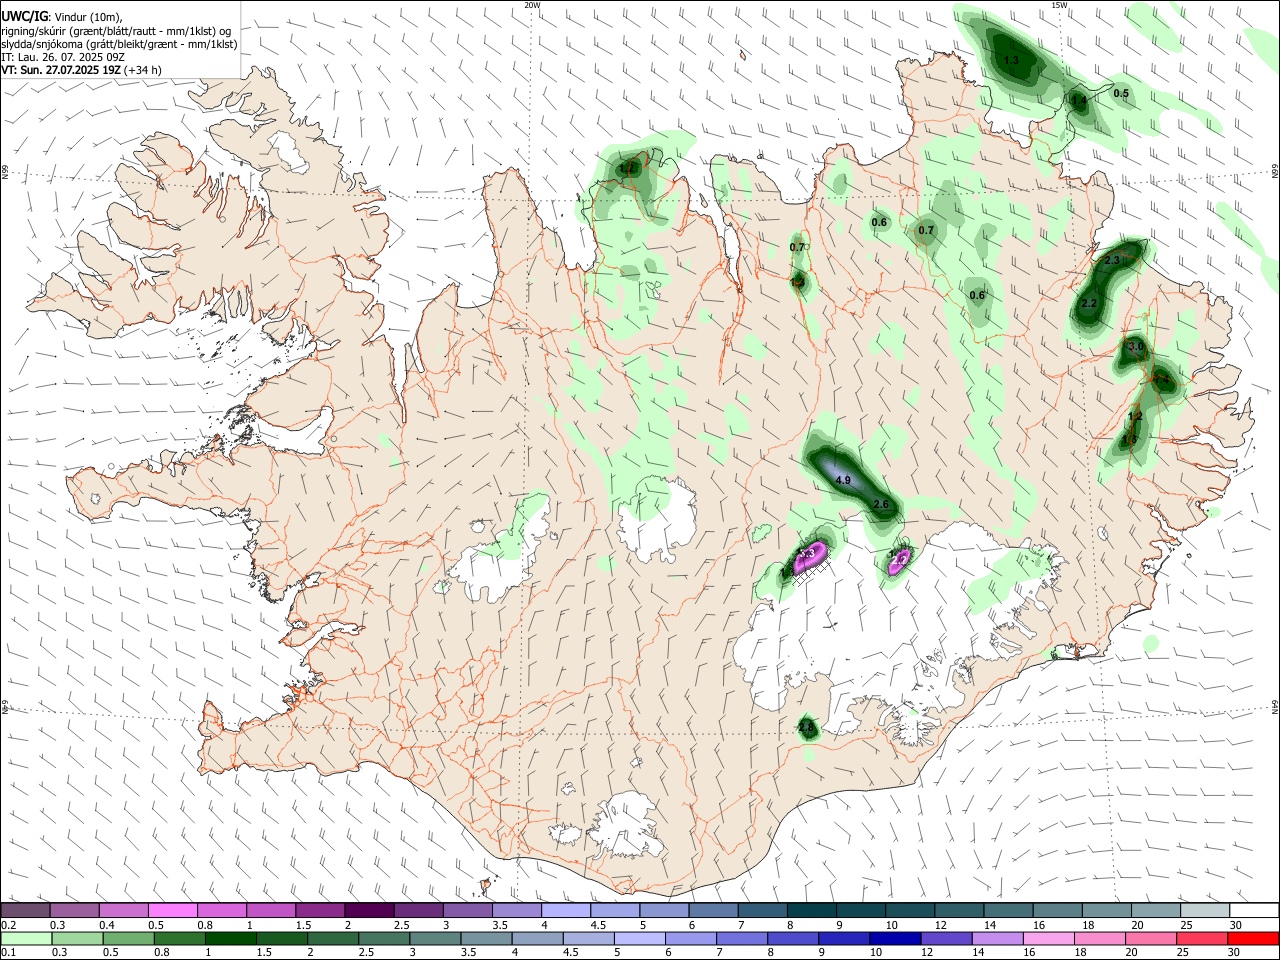The image size is (1280, 960).
Task: Click the 3.0 value in eastern rain band
Action: [x=1135, y=347]
